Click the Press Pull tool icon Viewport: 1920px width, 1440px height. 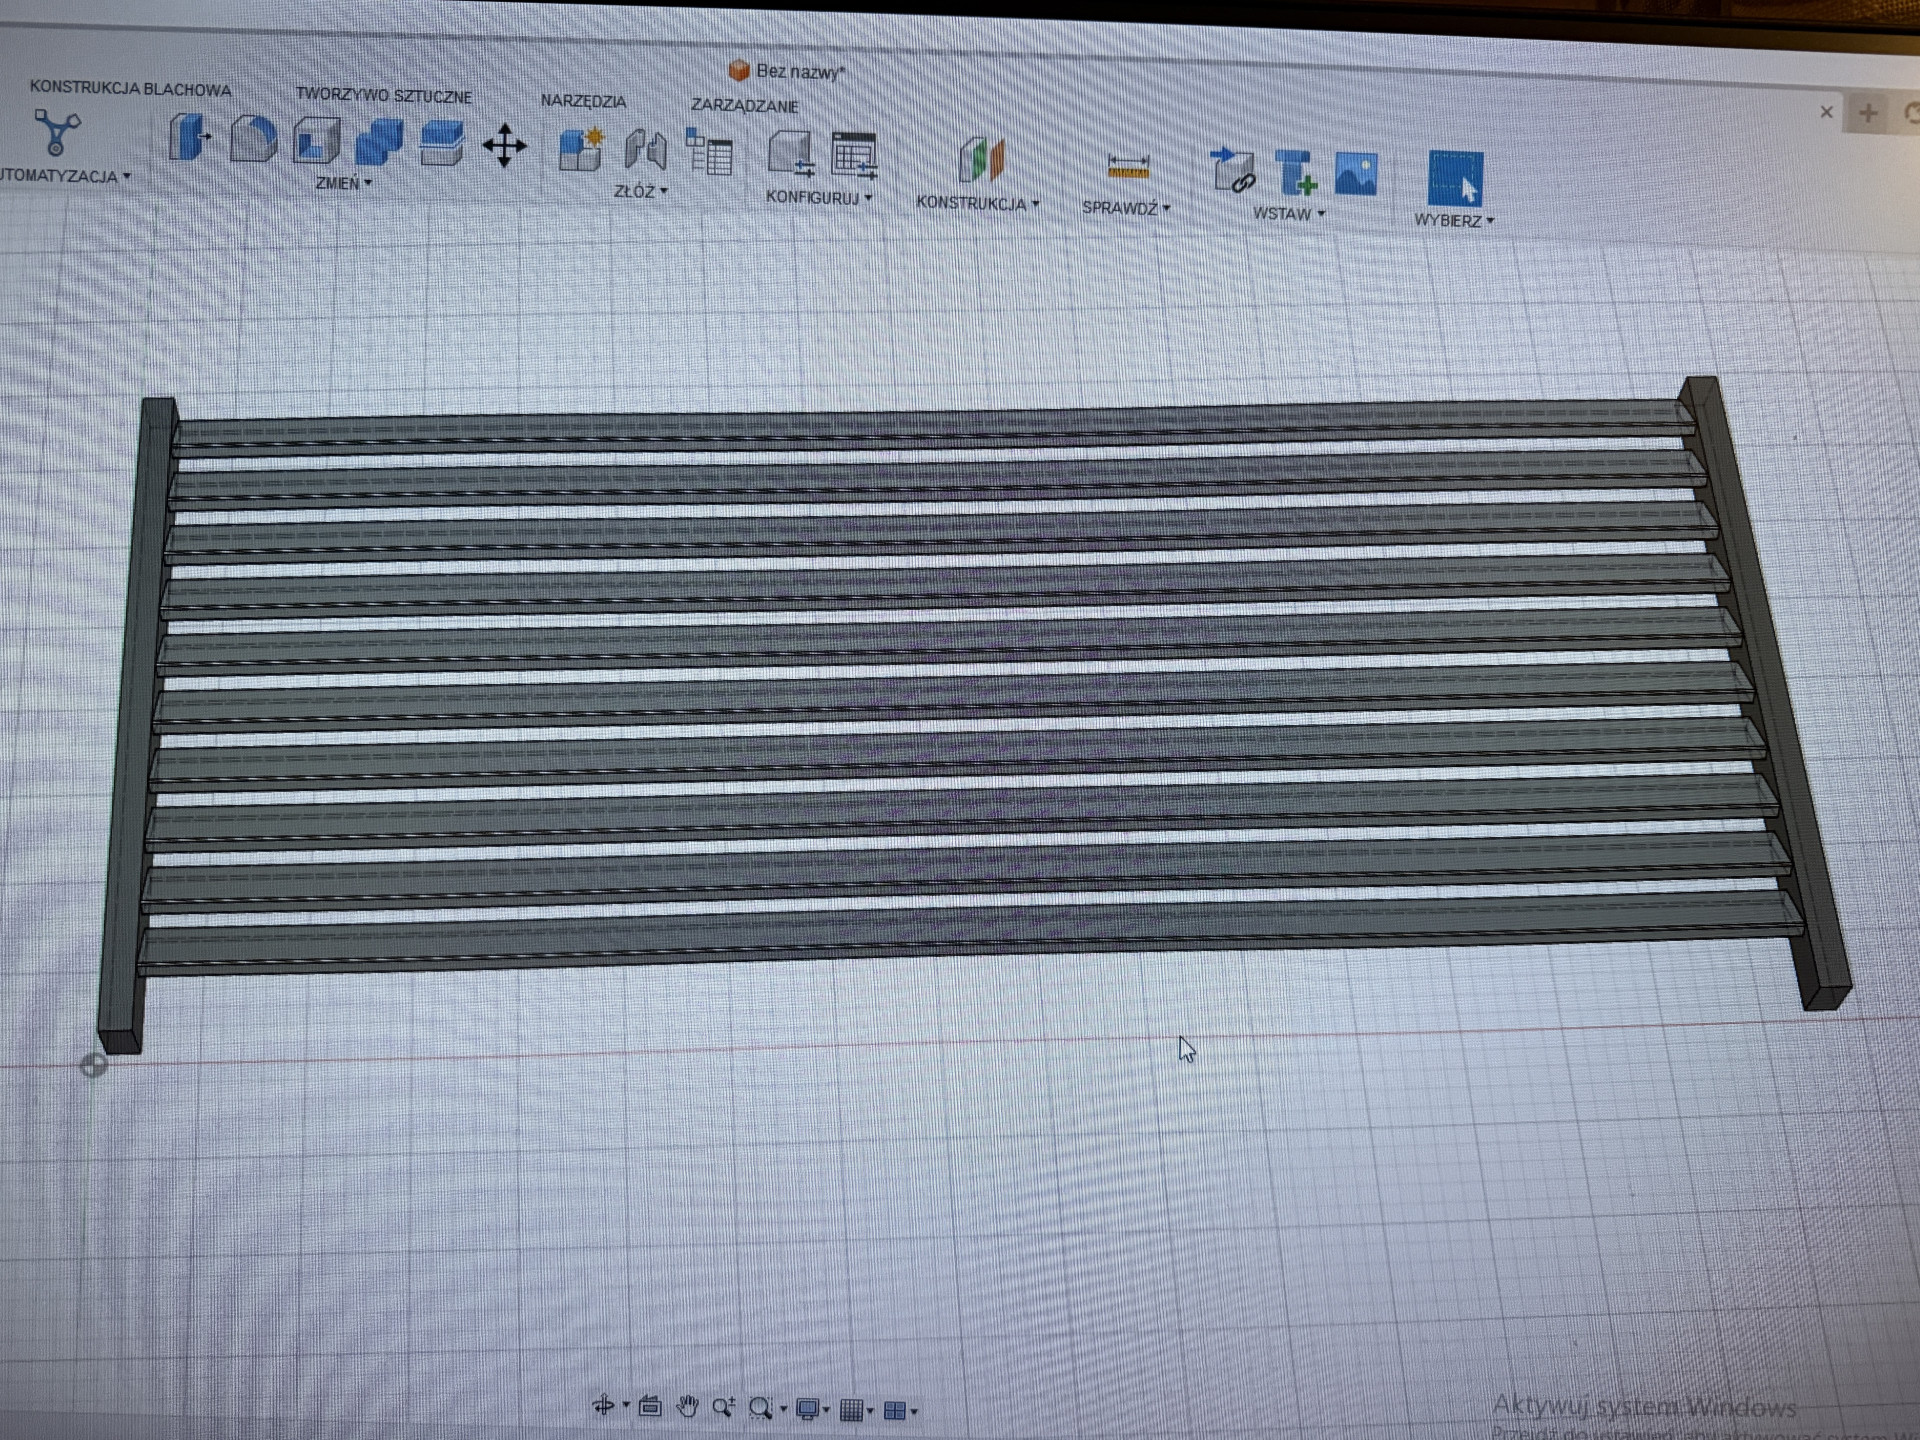point(188,137)
